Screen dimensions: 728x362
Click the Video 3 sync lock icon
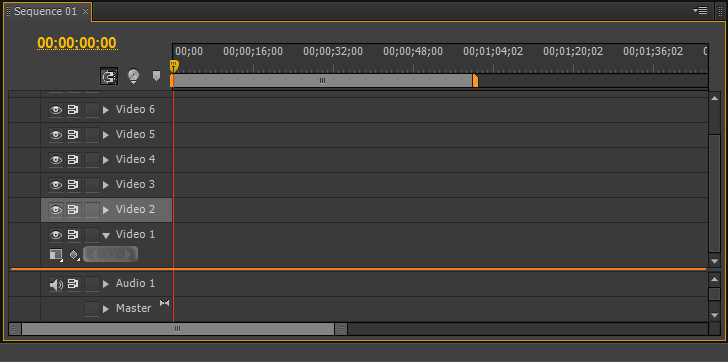pos(73,185)
